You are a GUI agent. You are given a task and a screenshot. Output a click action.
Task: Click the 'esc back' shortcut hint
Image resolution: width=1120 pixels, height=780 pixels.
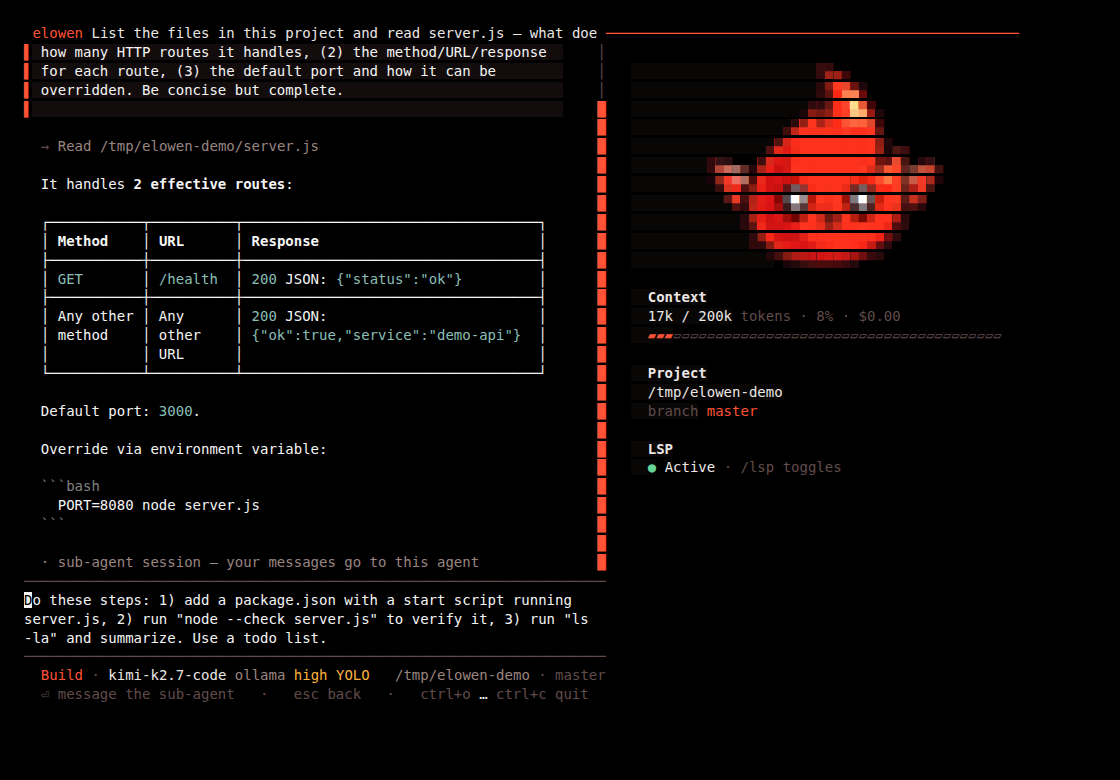tap(327, 694)
